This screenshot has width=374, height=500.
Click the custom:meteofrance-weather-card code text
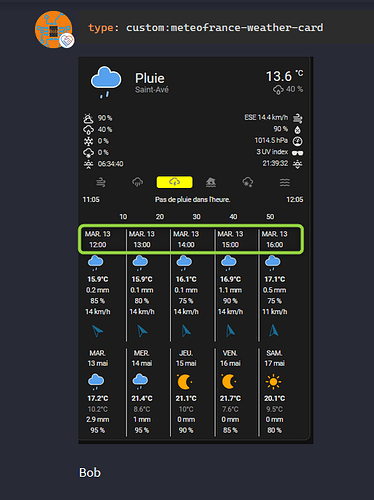224,27
